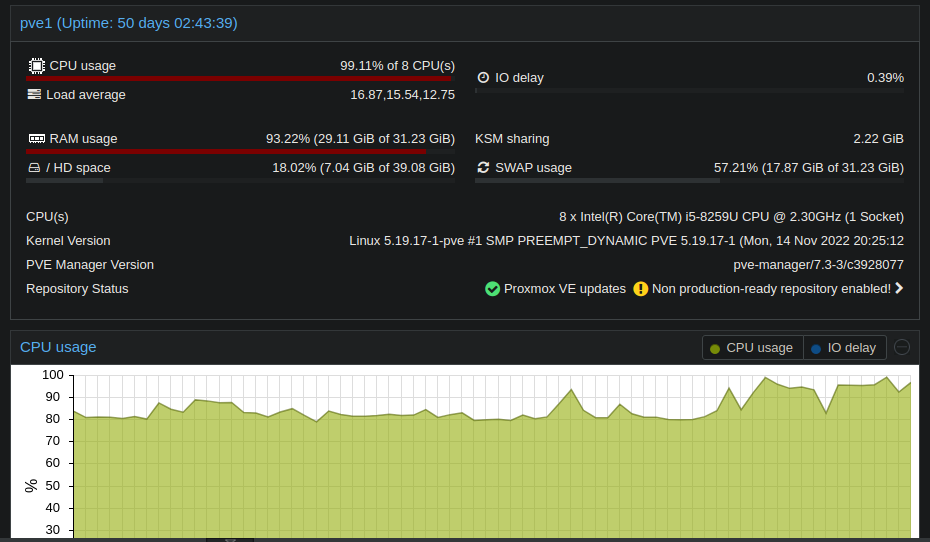This screenshot has width=930, height=542.
Task: Click the green CPU usage legend dot
Action: 715,349
